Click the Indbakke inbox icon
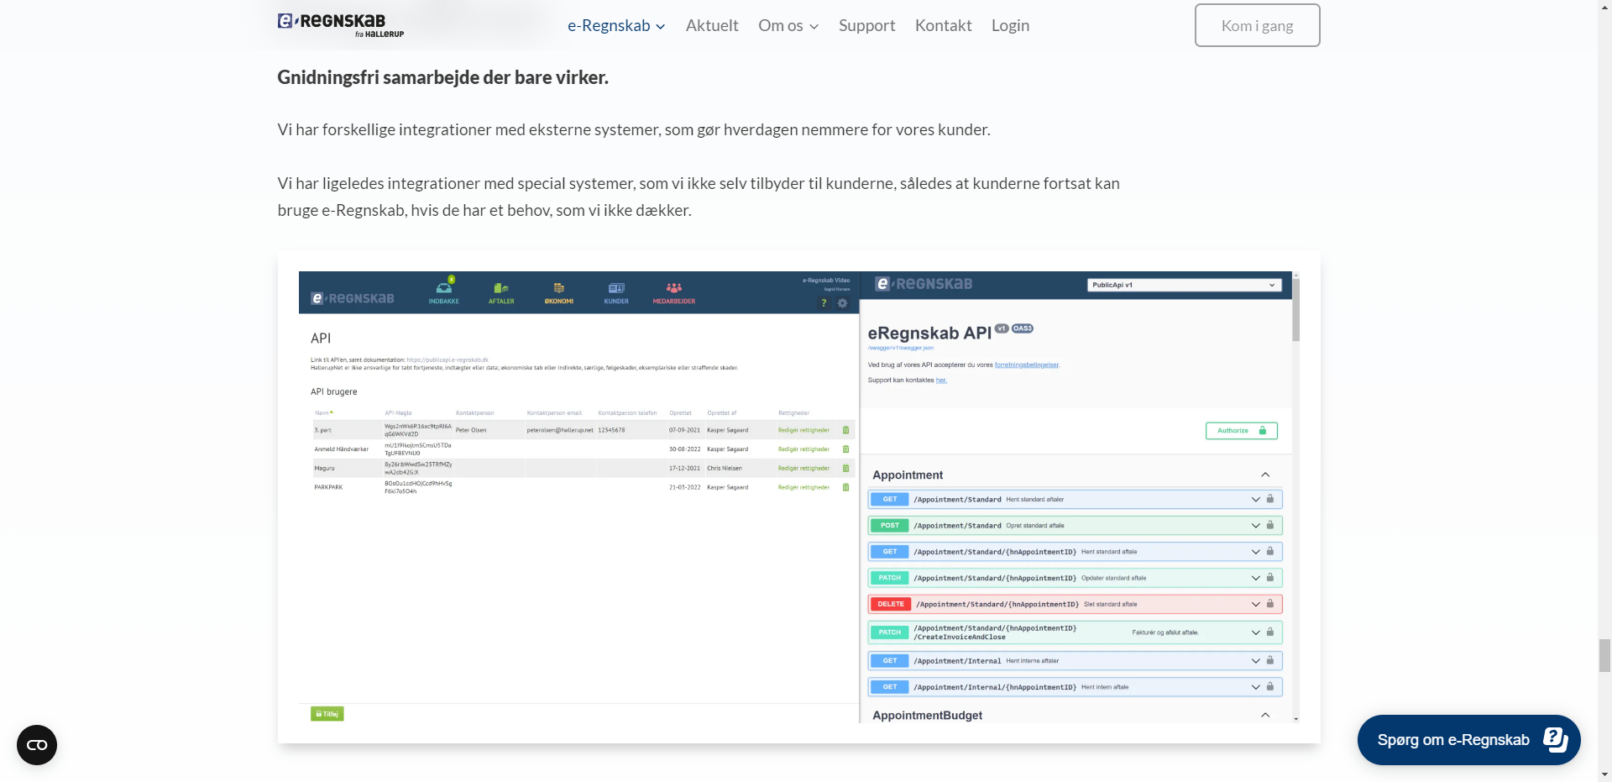This screenshot has width=1612, height=782. [444, 289]
